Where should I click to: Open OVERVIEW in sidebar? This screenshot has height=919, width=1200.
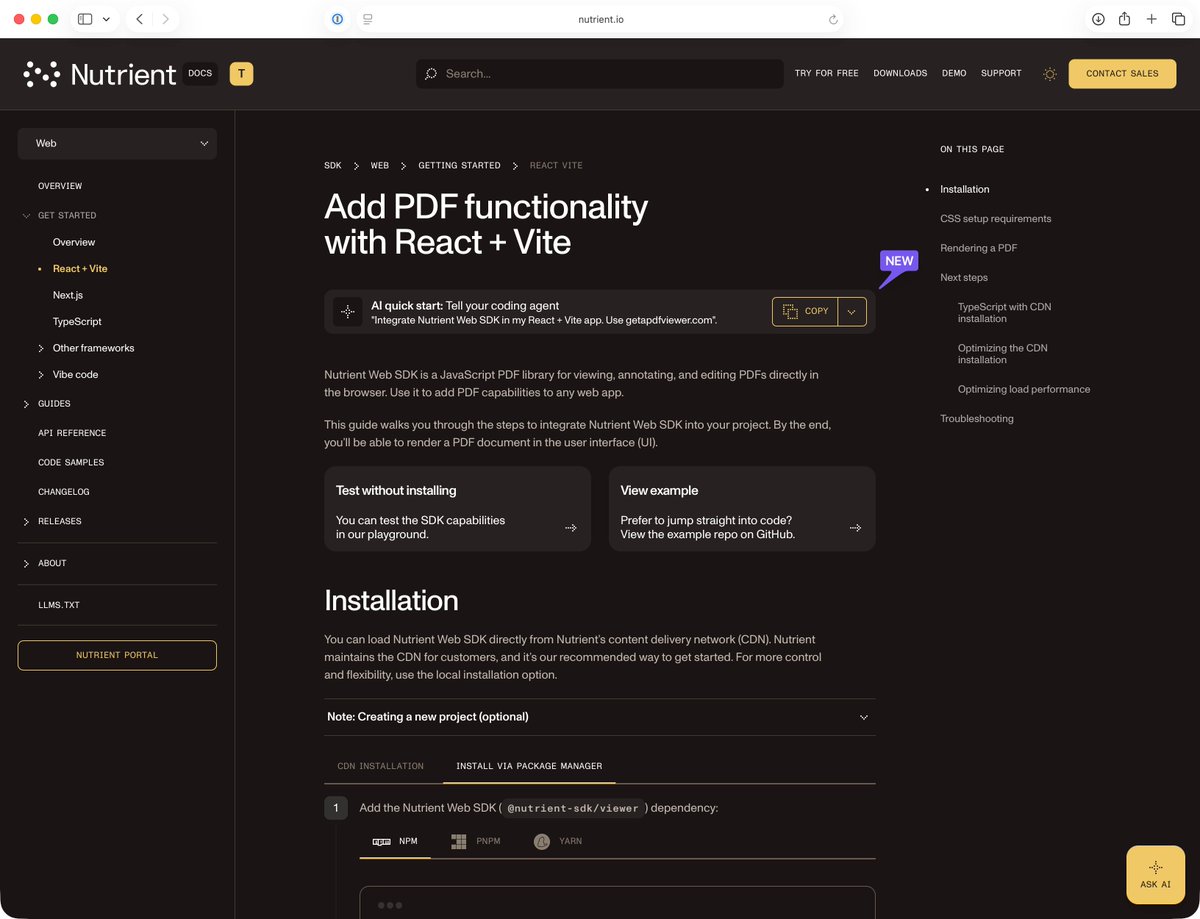tap(60, 186)
